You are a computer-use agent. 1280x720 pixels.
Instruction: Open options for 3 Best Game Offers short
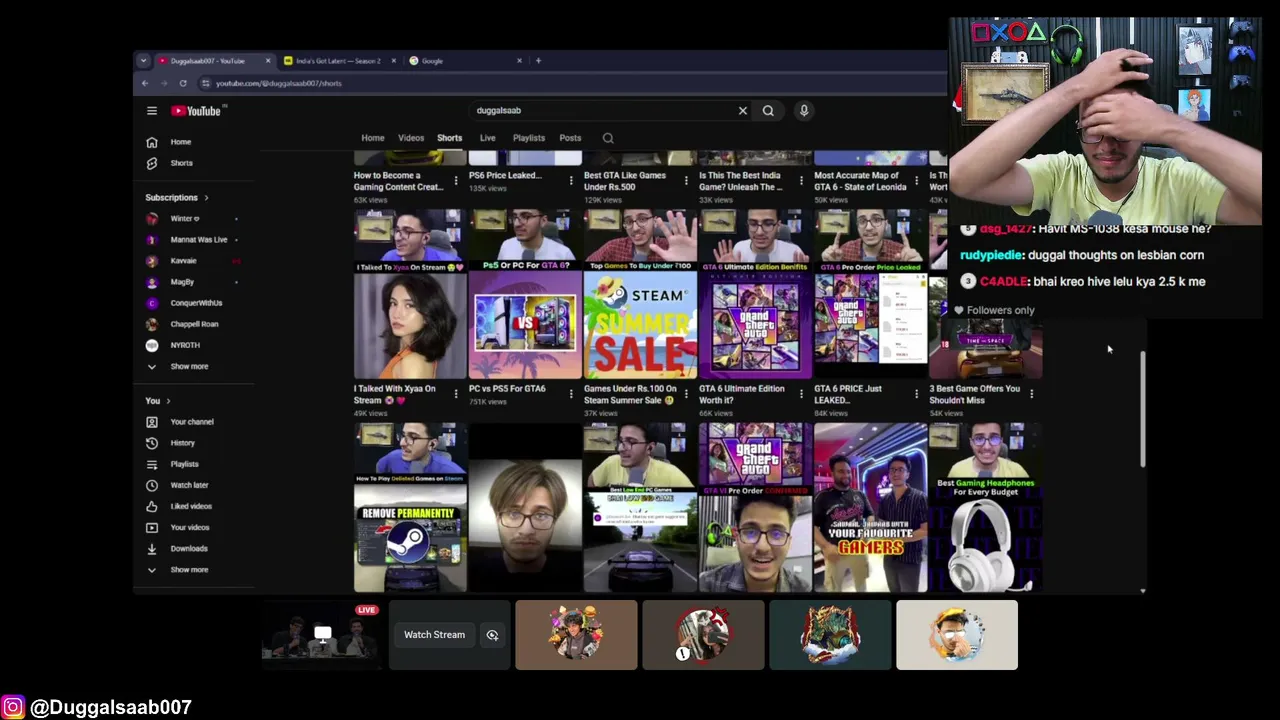(x=1031, y=394)
